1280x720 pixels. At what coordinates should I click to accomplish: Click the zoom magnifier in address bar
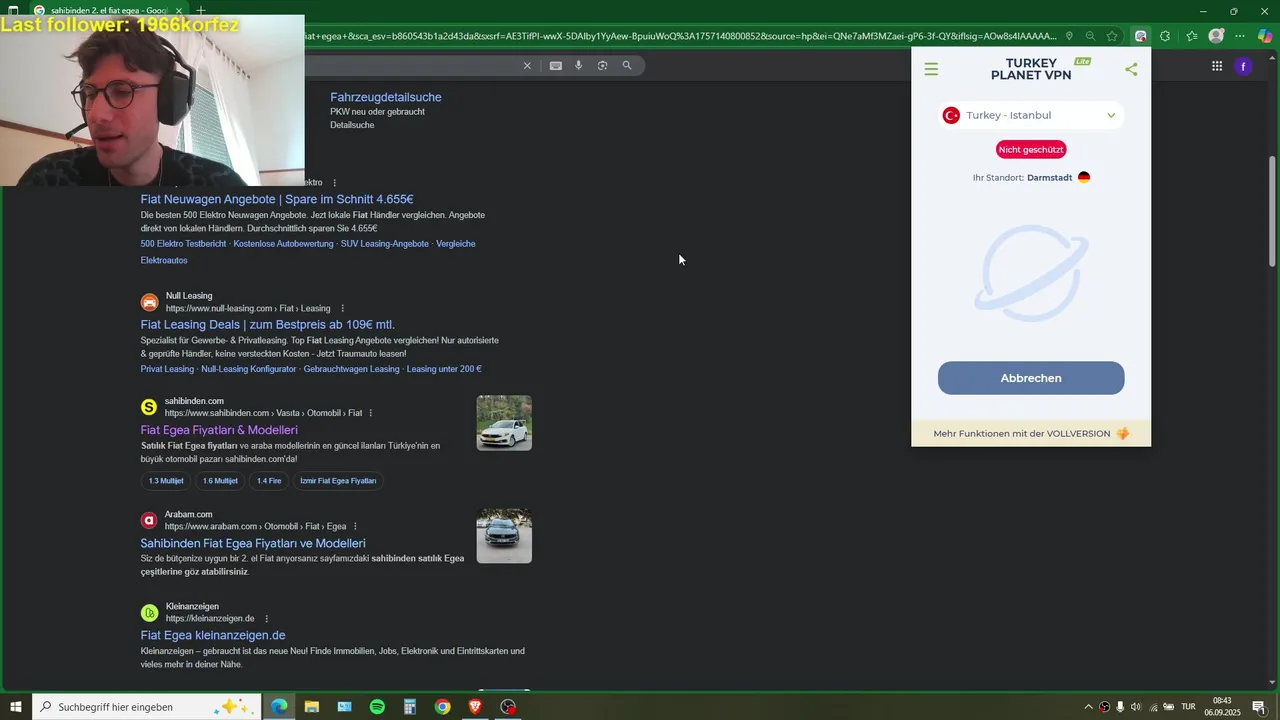(x=1090, y=36)
